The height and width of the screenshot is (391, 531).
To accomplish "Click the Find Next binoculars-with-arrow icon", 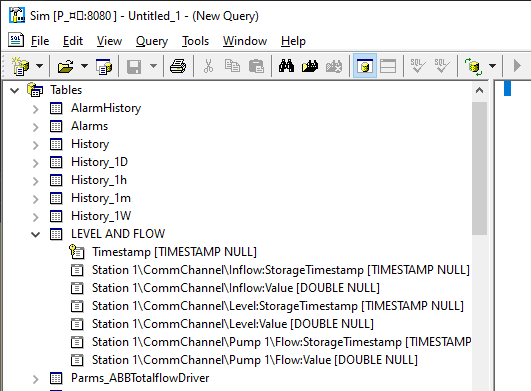I will (x=310, y=66).
